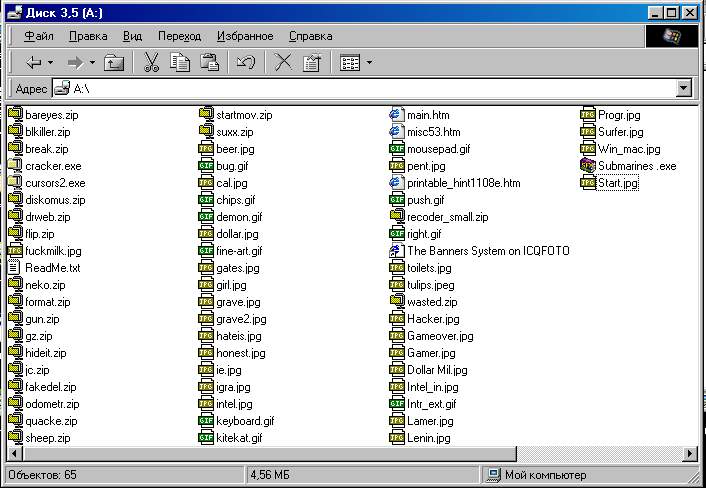This screenshot has height=488, width=706.
Task: Select file name format.zip
Action: pyautogui.click(x=48, y=302)
